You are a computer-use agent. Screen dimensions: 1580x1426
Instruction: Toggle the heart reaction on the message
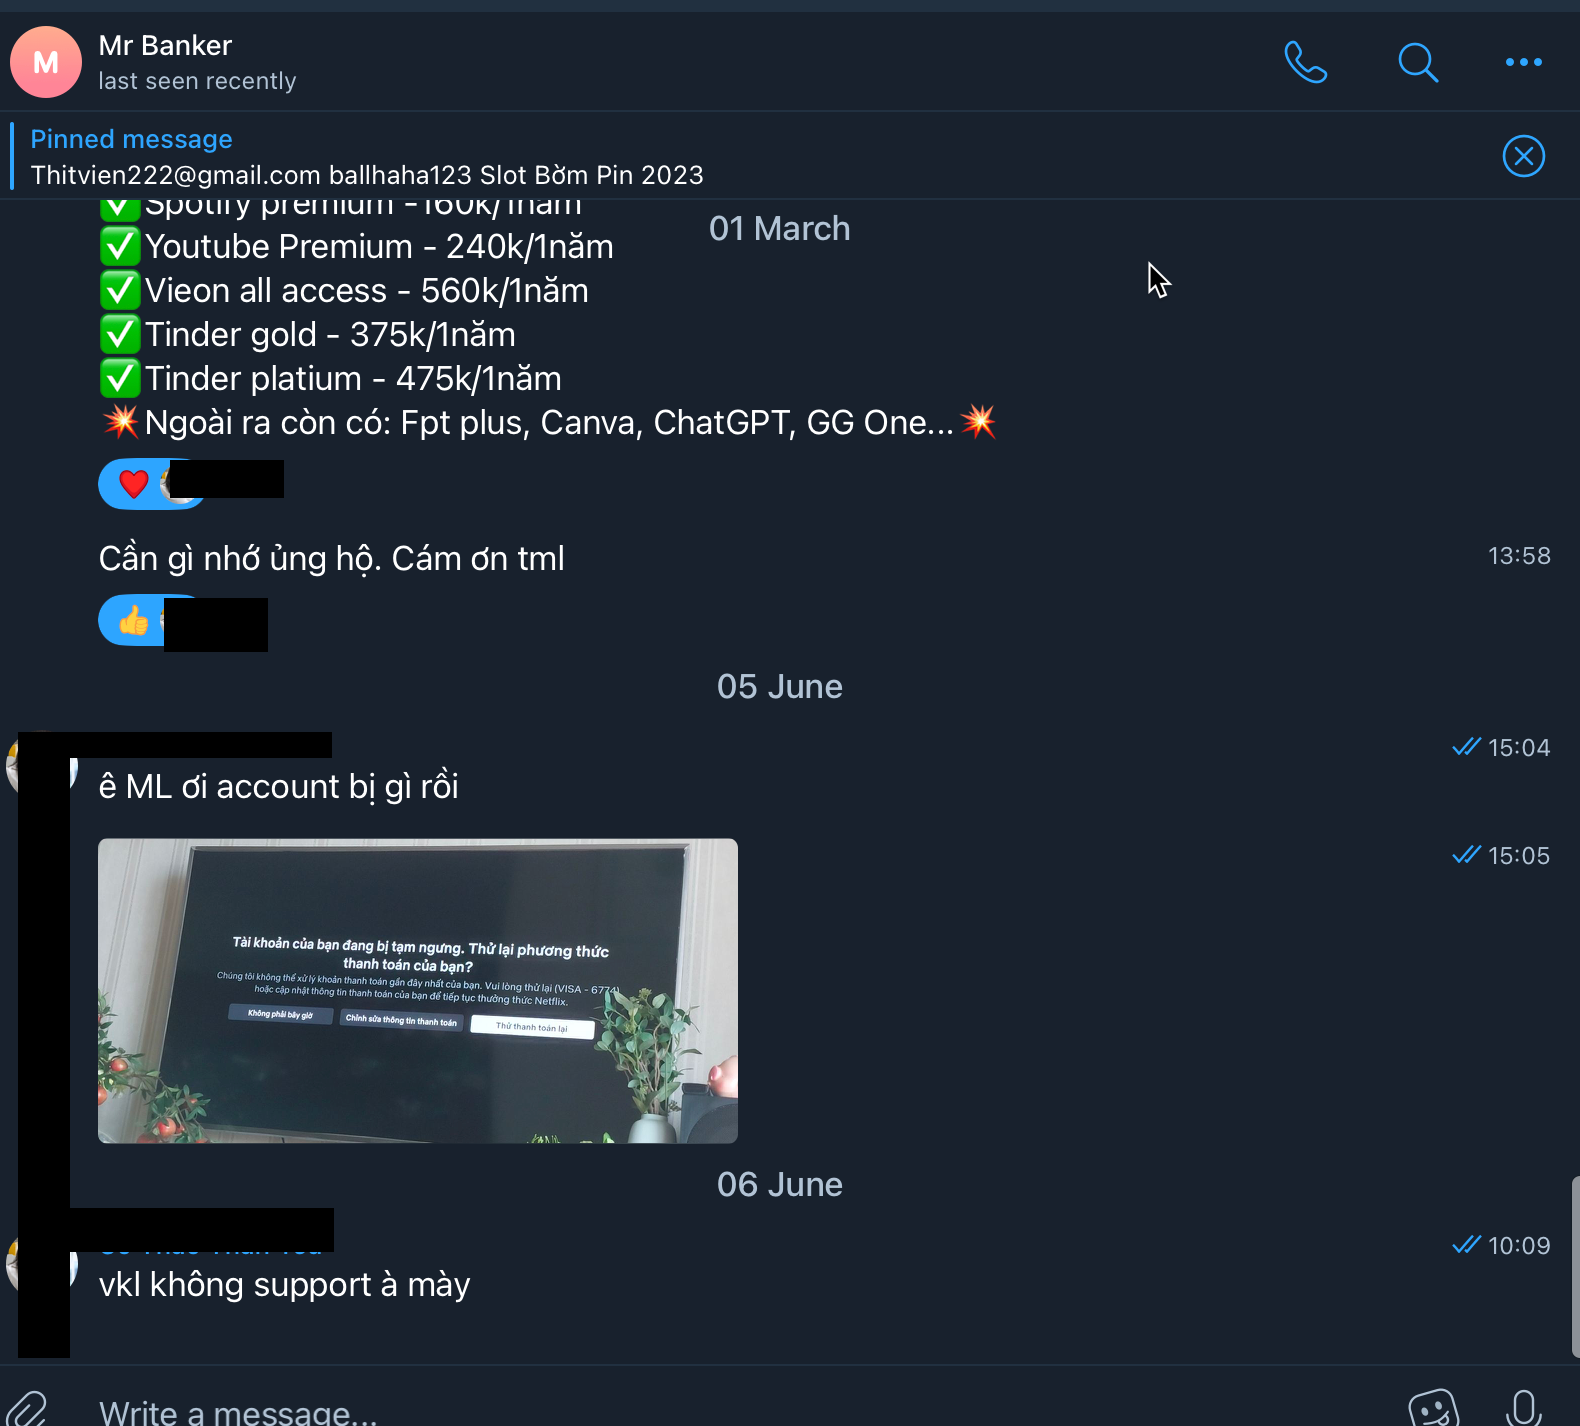click(x=133, y=484)
